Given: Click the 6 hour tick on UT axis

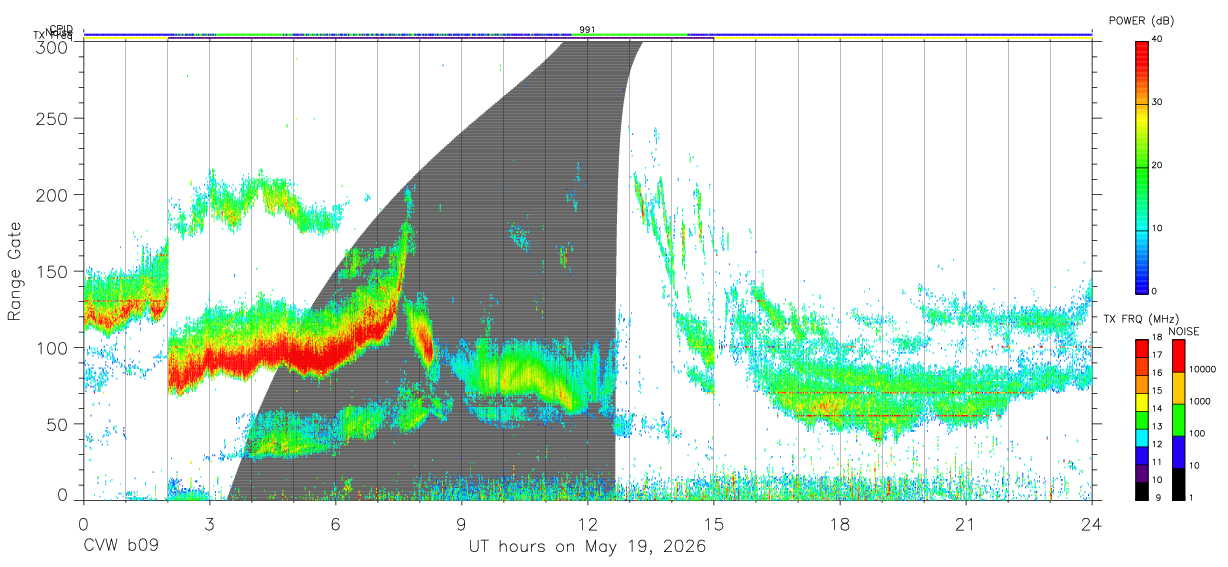Looking at the screenshot, I should 335,524.
